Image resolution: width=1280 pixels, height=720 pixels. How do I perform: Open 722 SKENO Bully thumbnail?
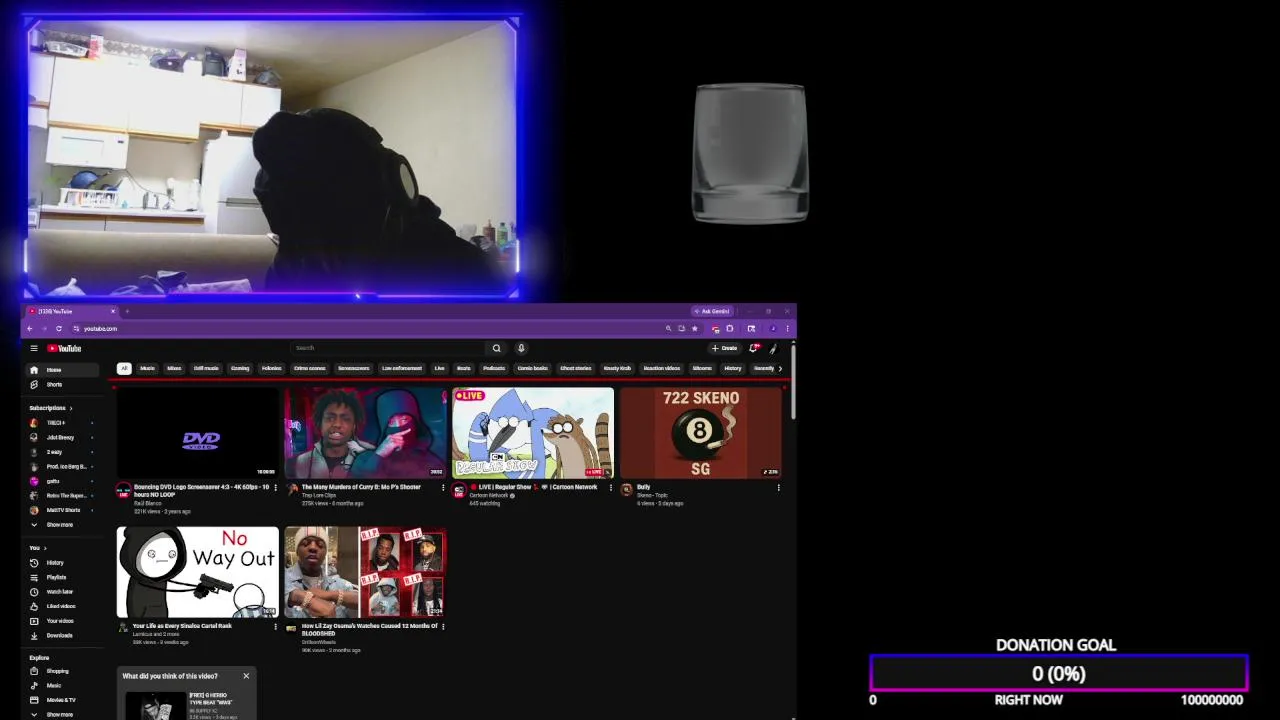point(700,433)
